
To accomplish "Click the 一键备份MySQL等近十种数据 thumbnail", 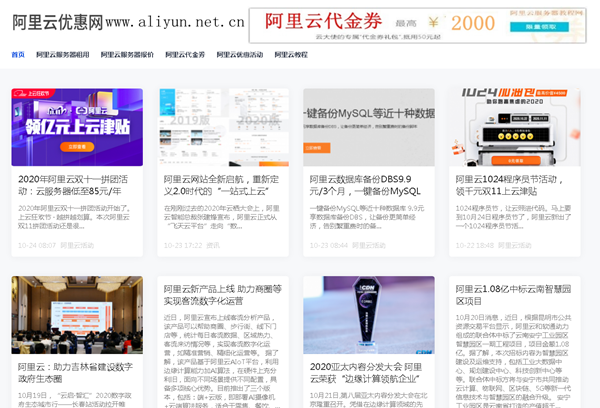I will [369, 127].
